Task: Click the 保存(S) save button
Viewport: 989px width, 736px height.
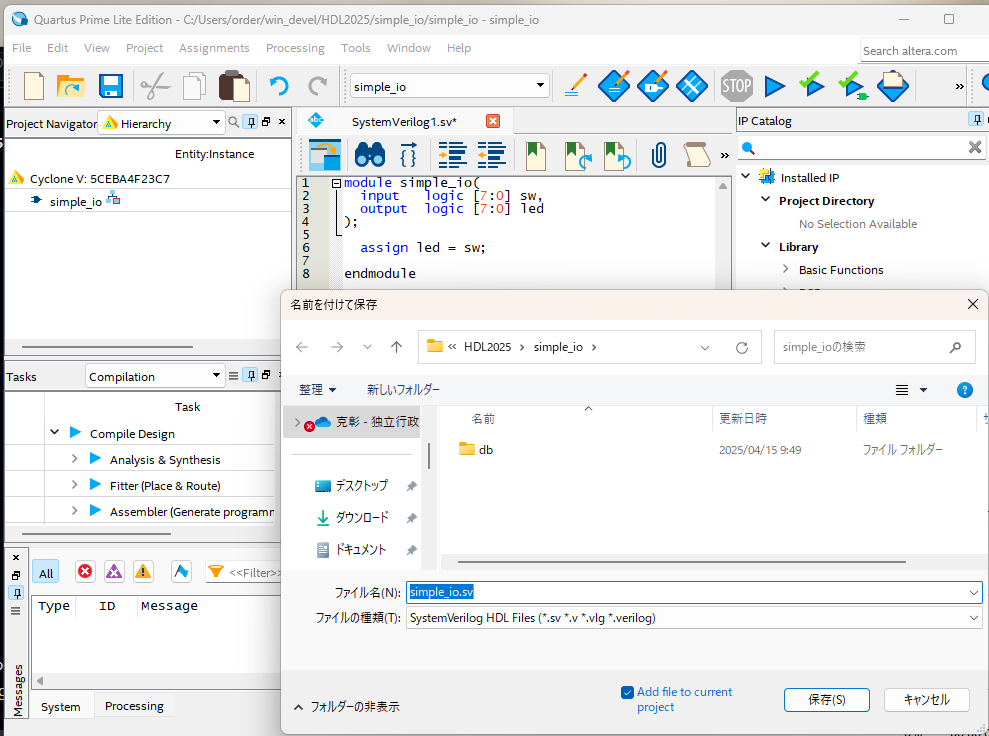Action: click(x=826, y=699)
